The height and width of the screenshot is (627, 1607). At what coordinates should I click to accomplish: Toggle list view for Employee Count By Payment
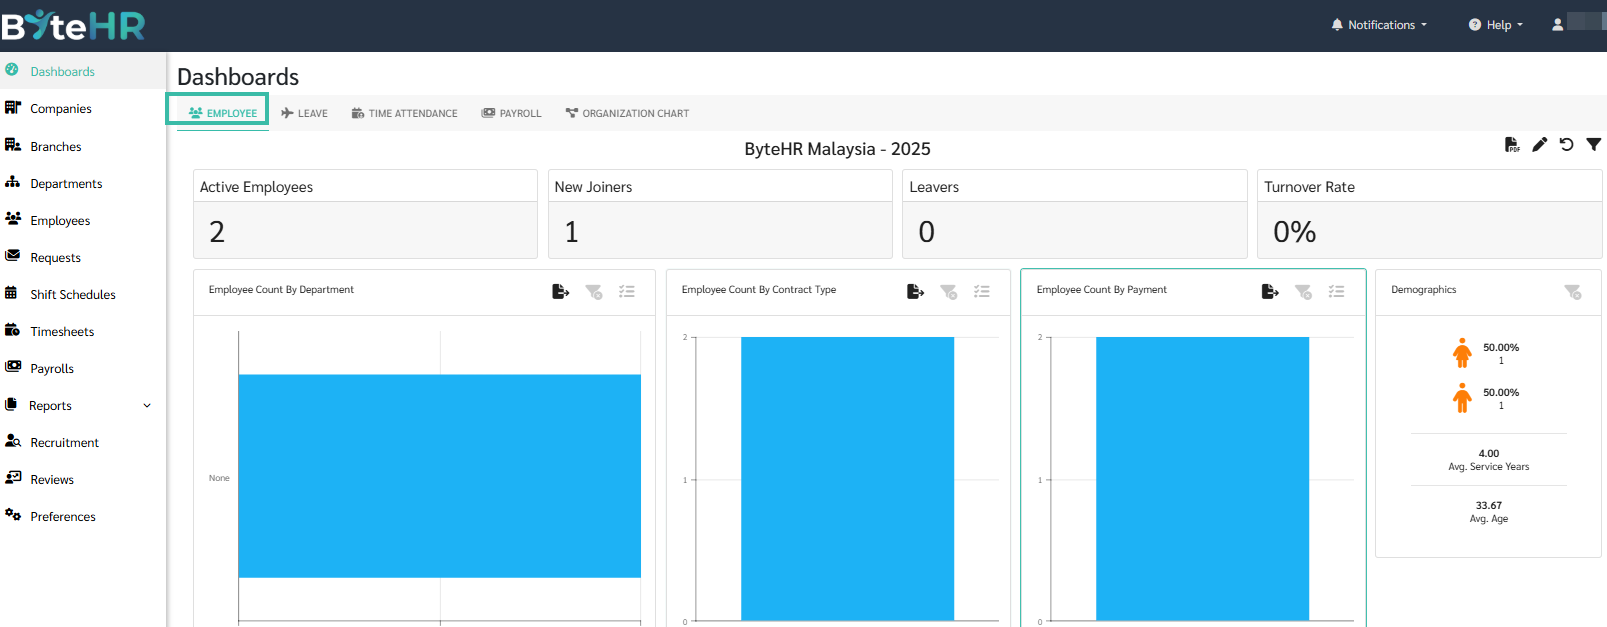(1337, 292)
